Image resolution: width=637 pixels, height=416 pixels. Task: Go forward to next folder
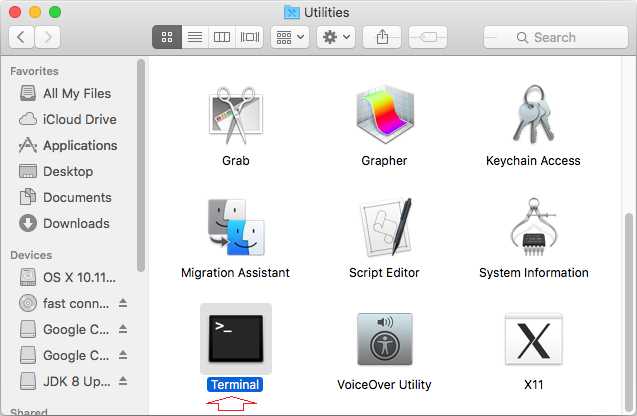(48, 37)
